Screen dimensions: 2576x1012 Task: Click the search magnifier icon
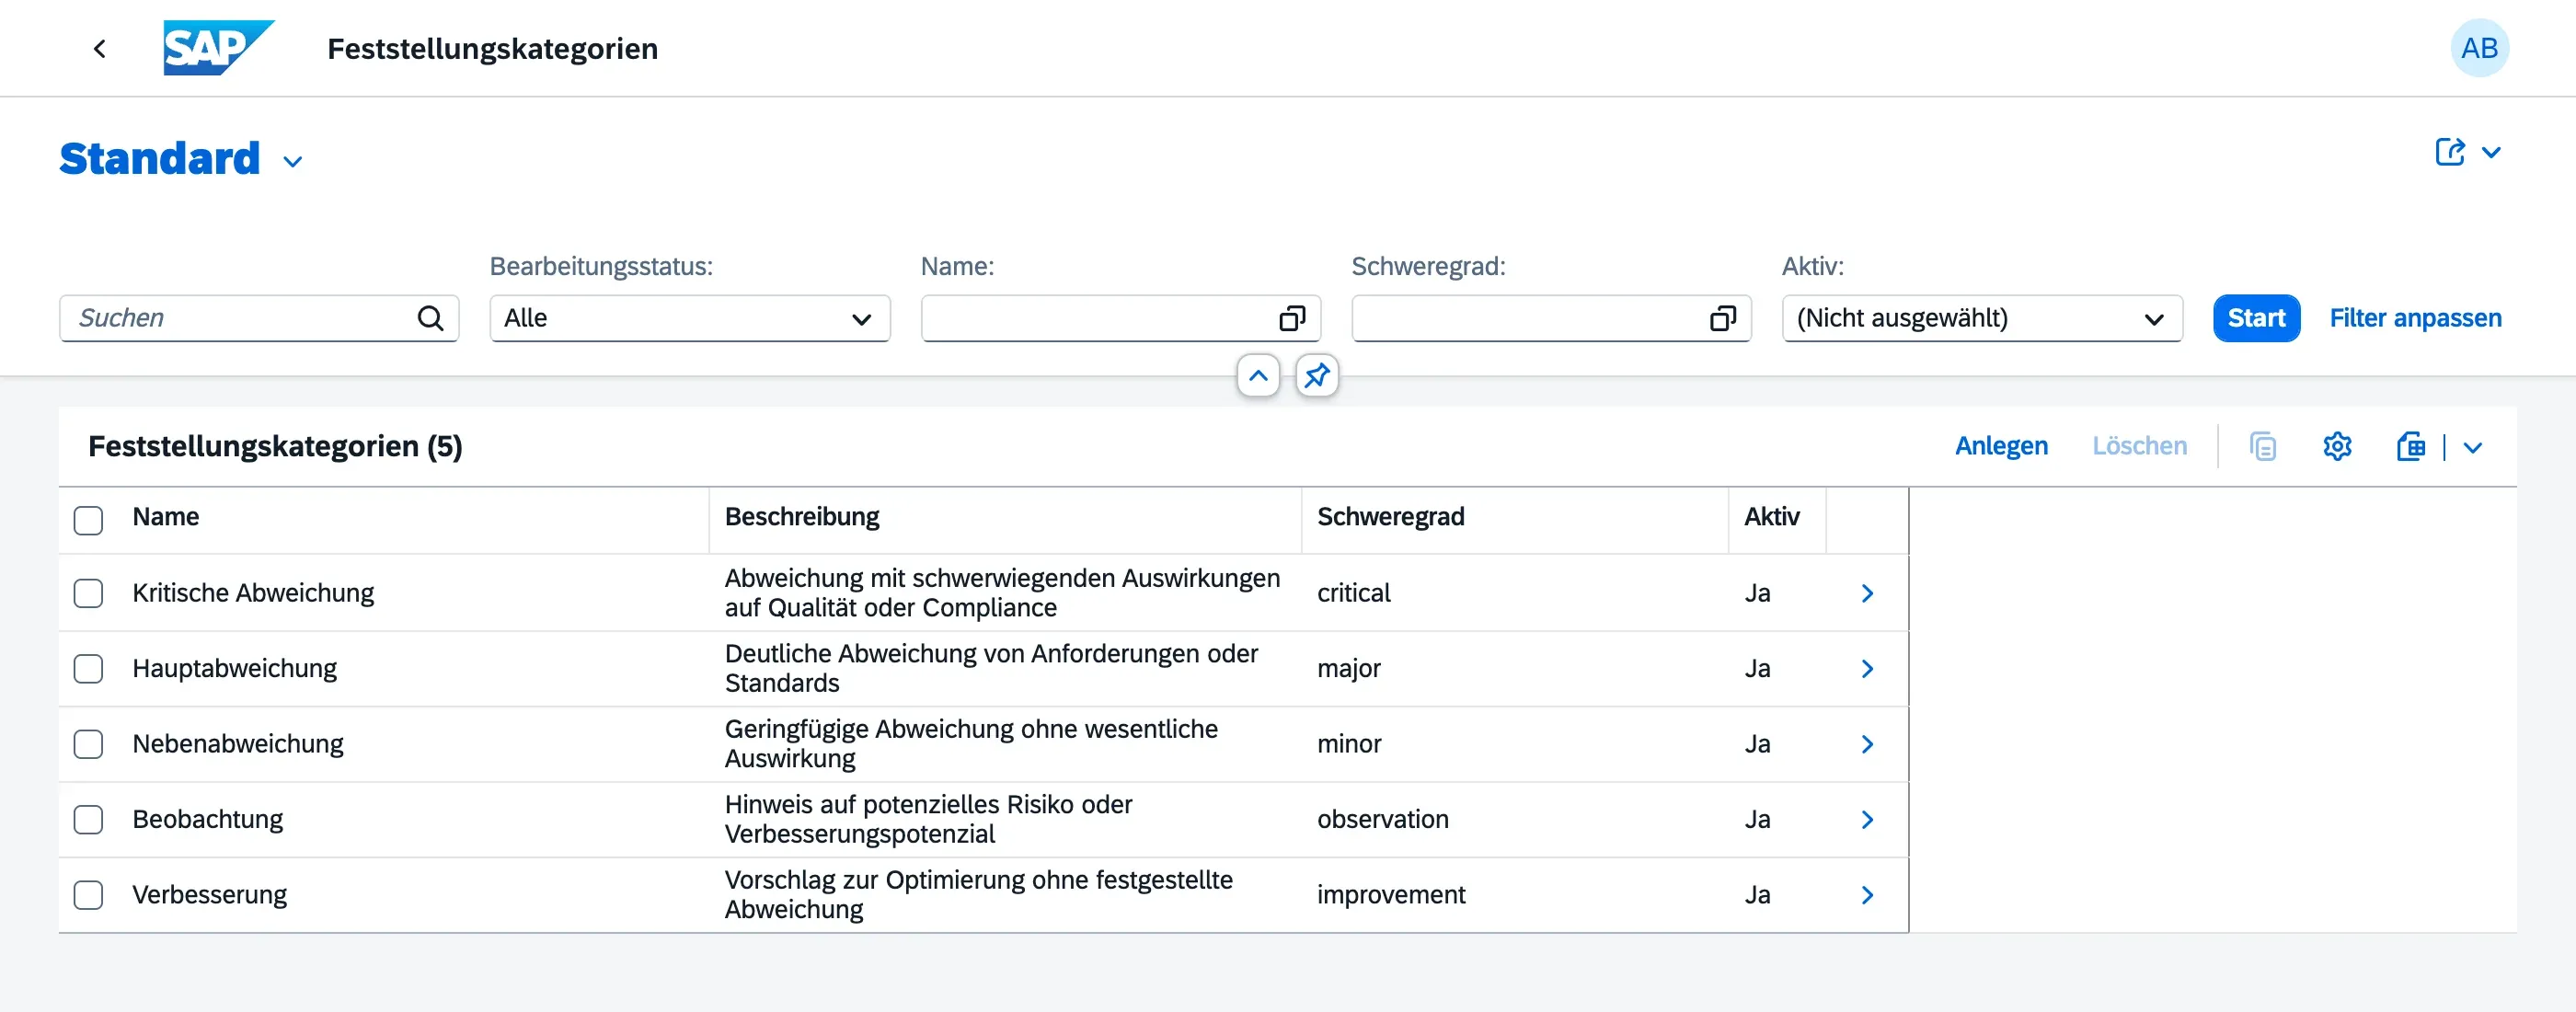430,318
